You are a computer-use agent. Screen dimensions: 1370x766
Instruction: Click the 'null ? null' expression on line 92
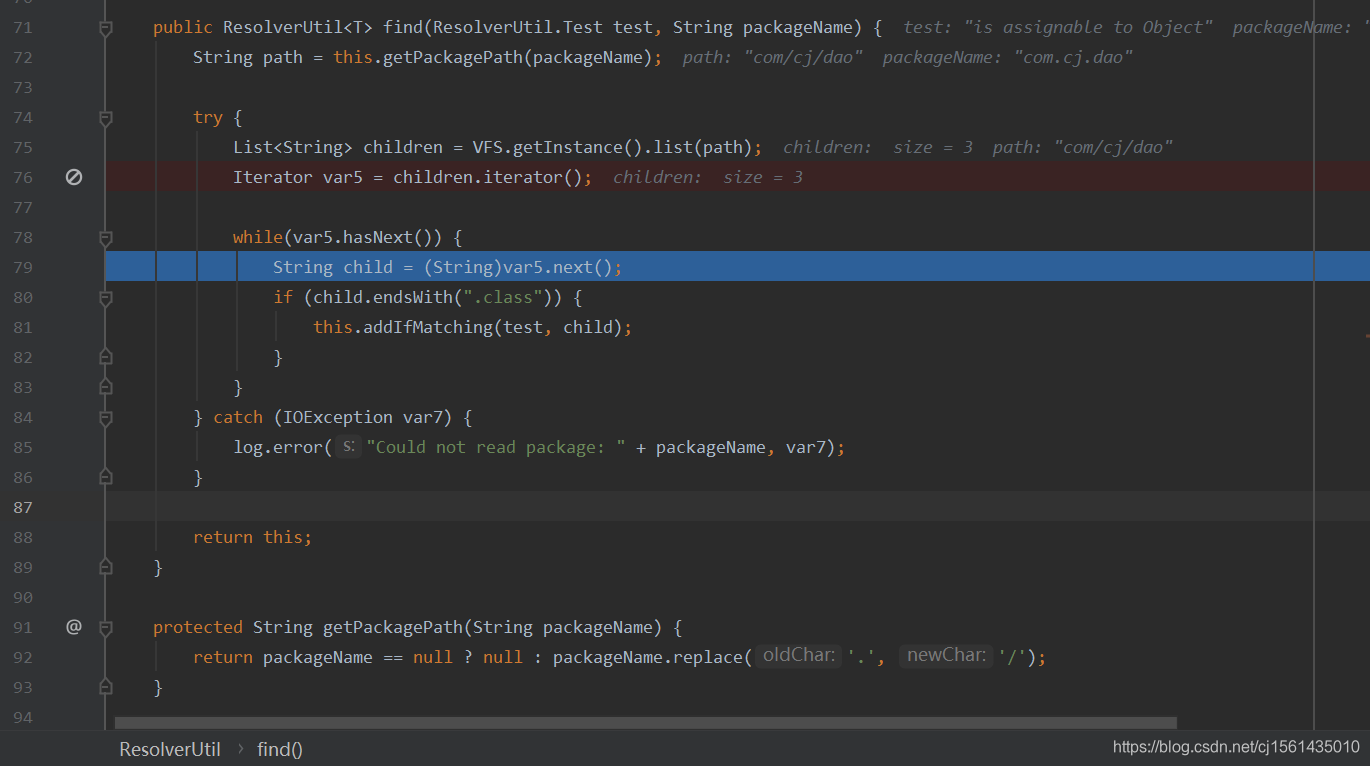coord(468,657)
